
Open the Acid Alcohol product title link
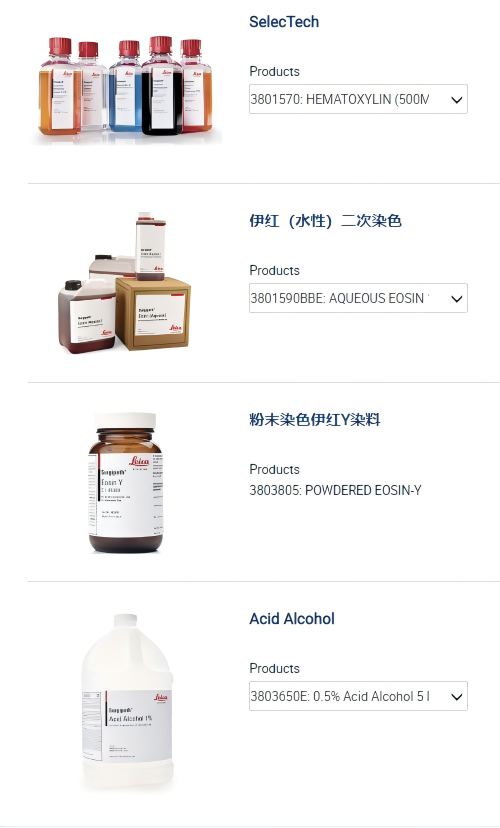coord(292,618)
